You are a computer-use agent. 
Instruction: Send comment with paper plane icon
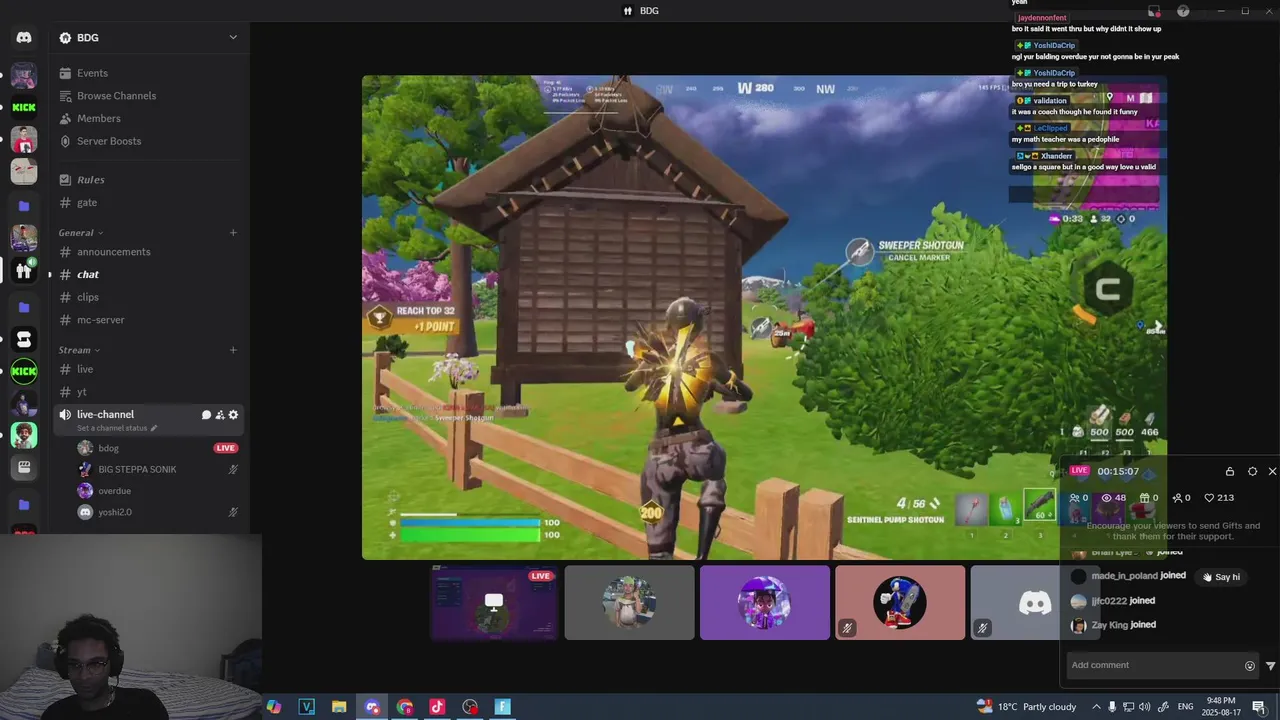point(1270,665)
